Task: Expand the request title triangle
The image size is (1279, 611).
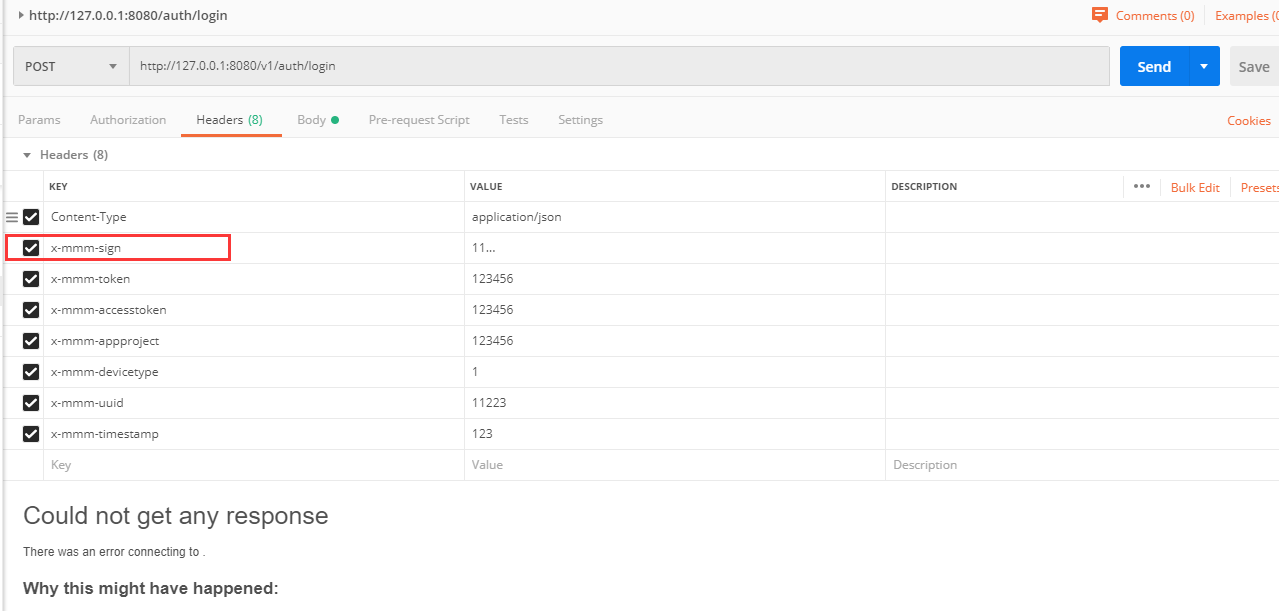Action: [x=21, y=15]
